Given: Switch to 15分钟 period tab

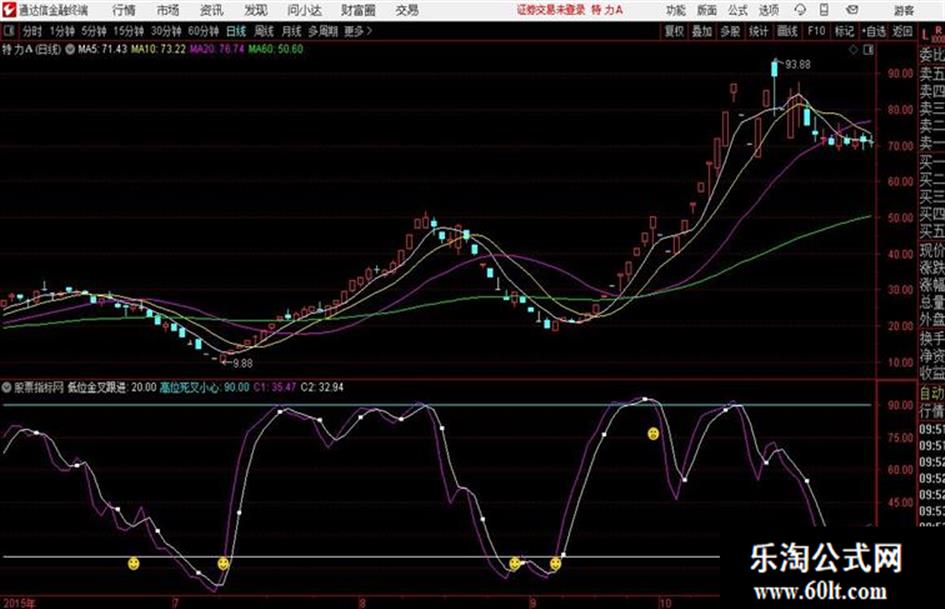Looking at the screenshot, I should [x=129, y=31].
